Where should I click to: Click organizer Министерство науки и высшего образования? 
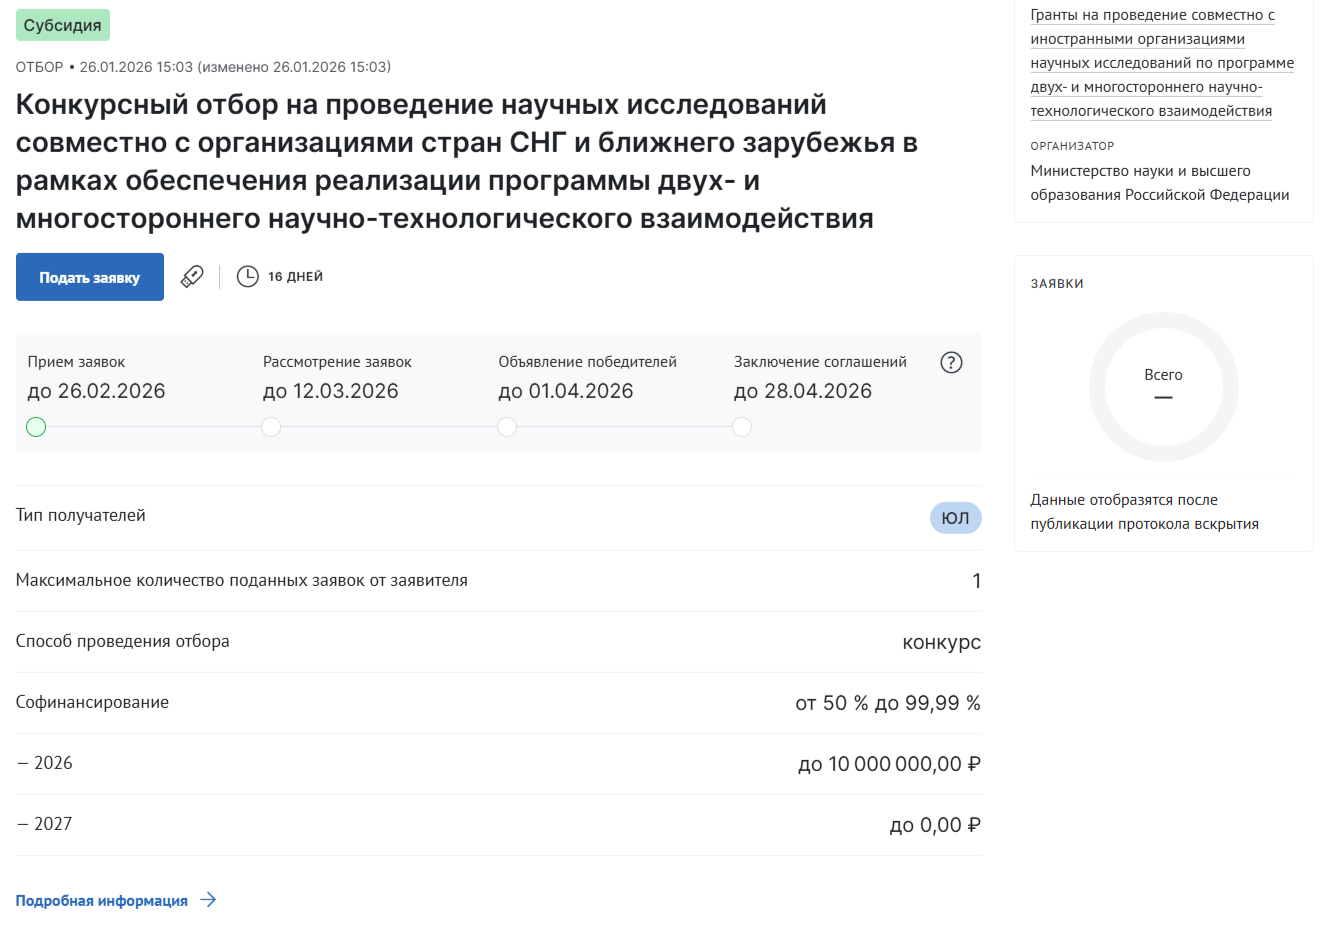pos(1159,183)
